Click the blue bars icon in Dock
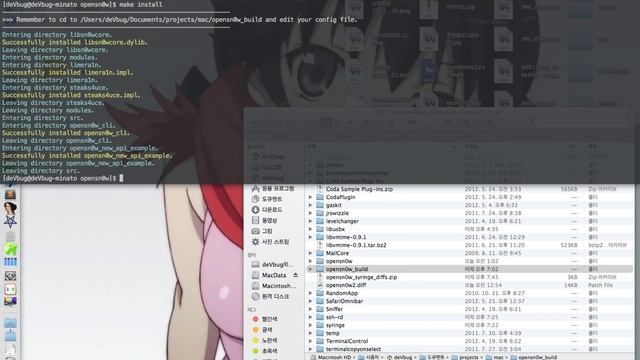The height and width of the screenshot is (360, 640). (10, 262)
